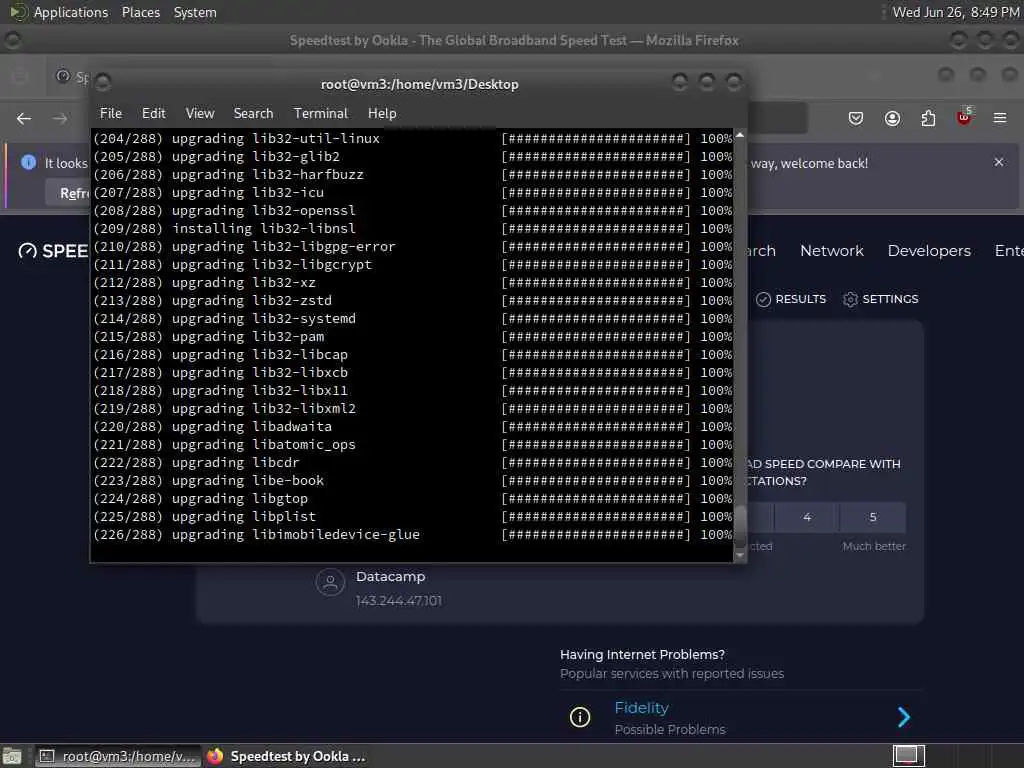
Task: Open the Network link in Speedtest navigation
Action: click(831, 251)
